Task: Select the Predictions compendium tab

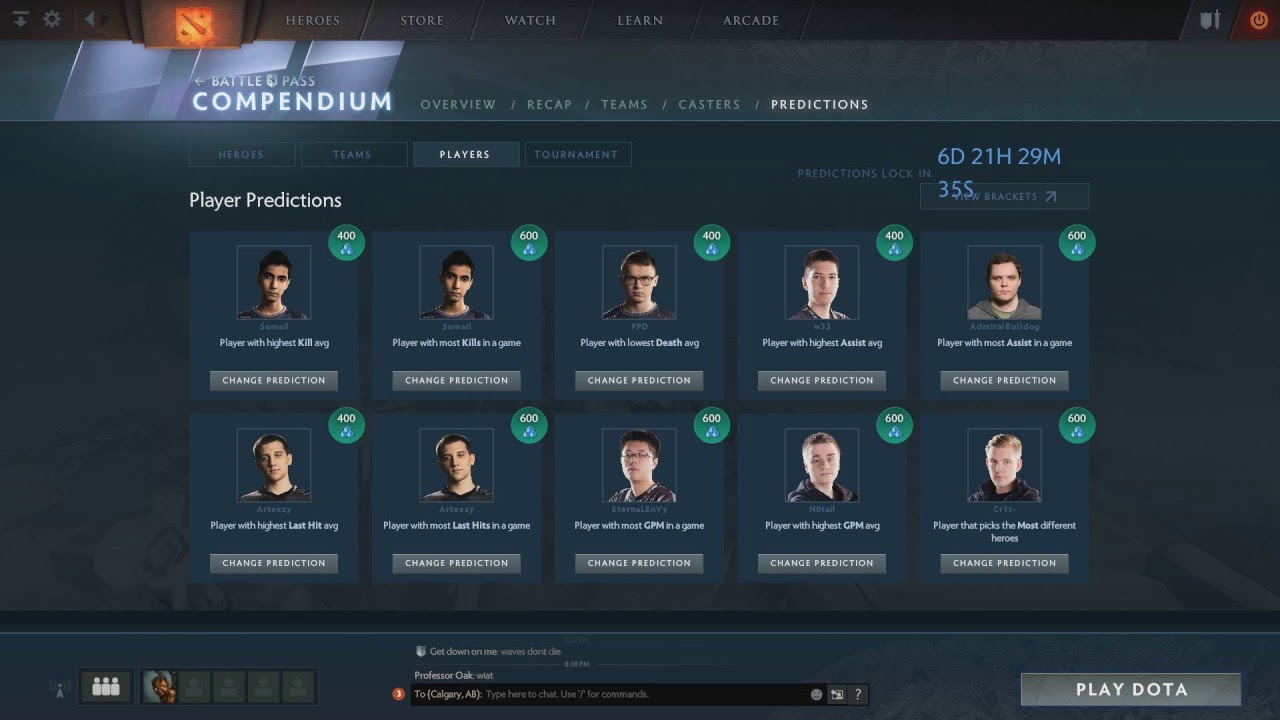Action: pyautogui.click(x=819, y=104)
